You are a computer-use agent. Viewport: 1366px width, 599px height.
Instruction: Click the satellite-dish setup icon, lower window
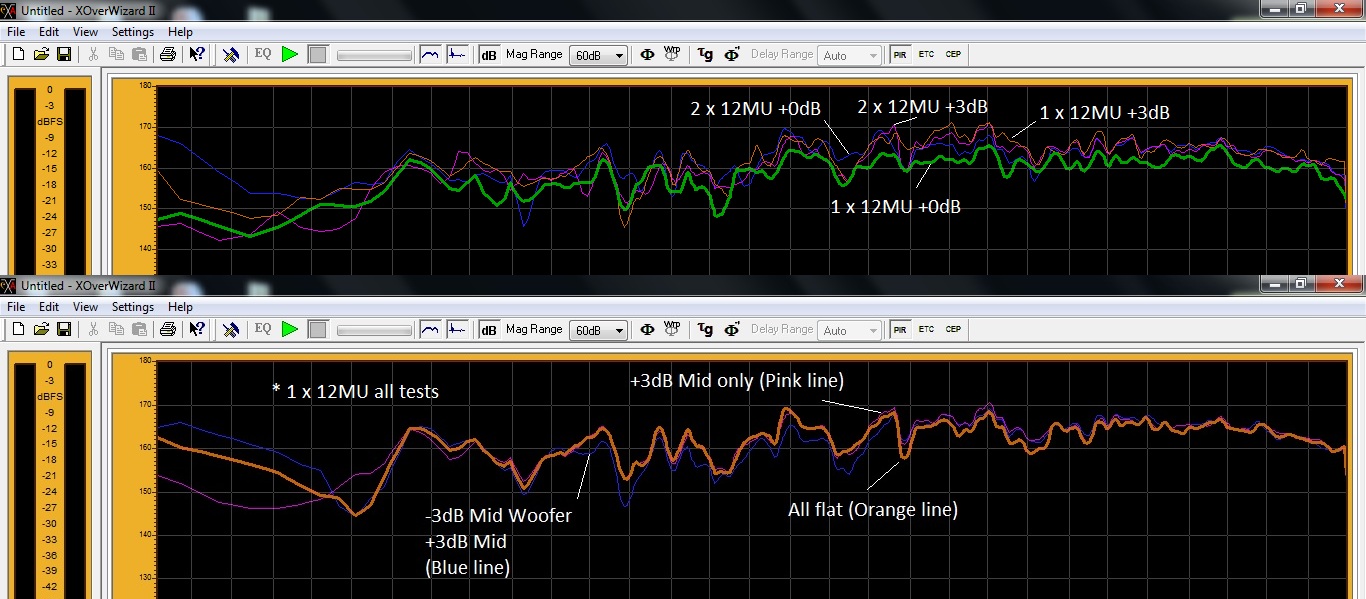tap(231, 329)
